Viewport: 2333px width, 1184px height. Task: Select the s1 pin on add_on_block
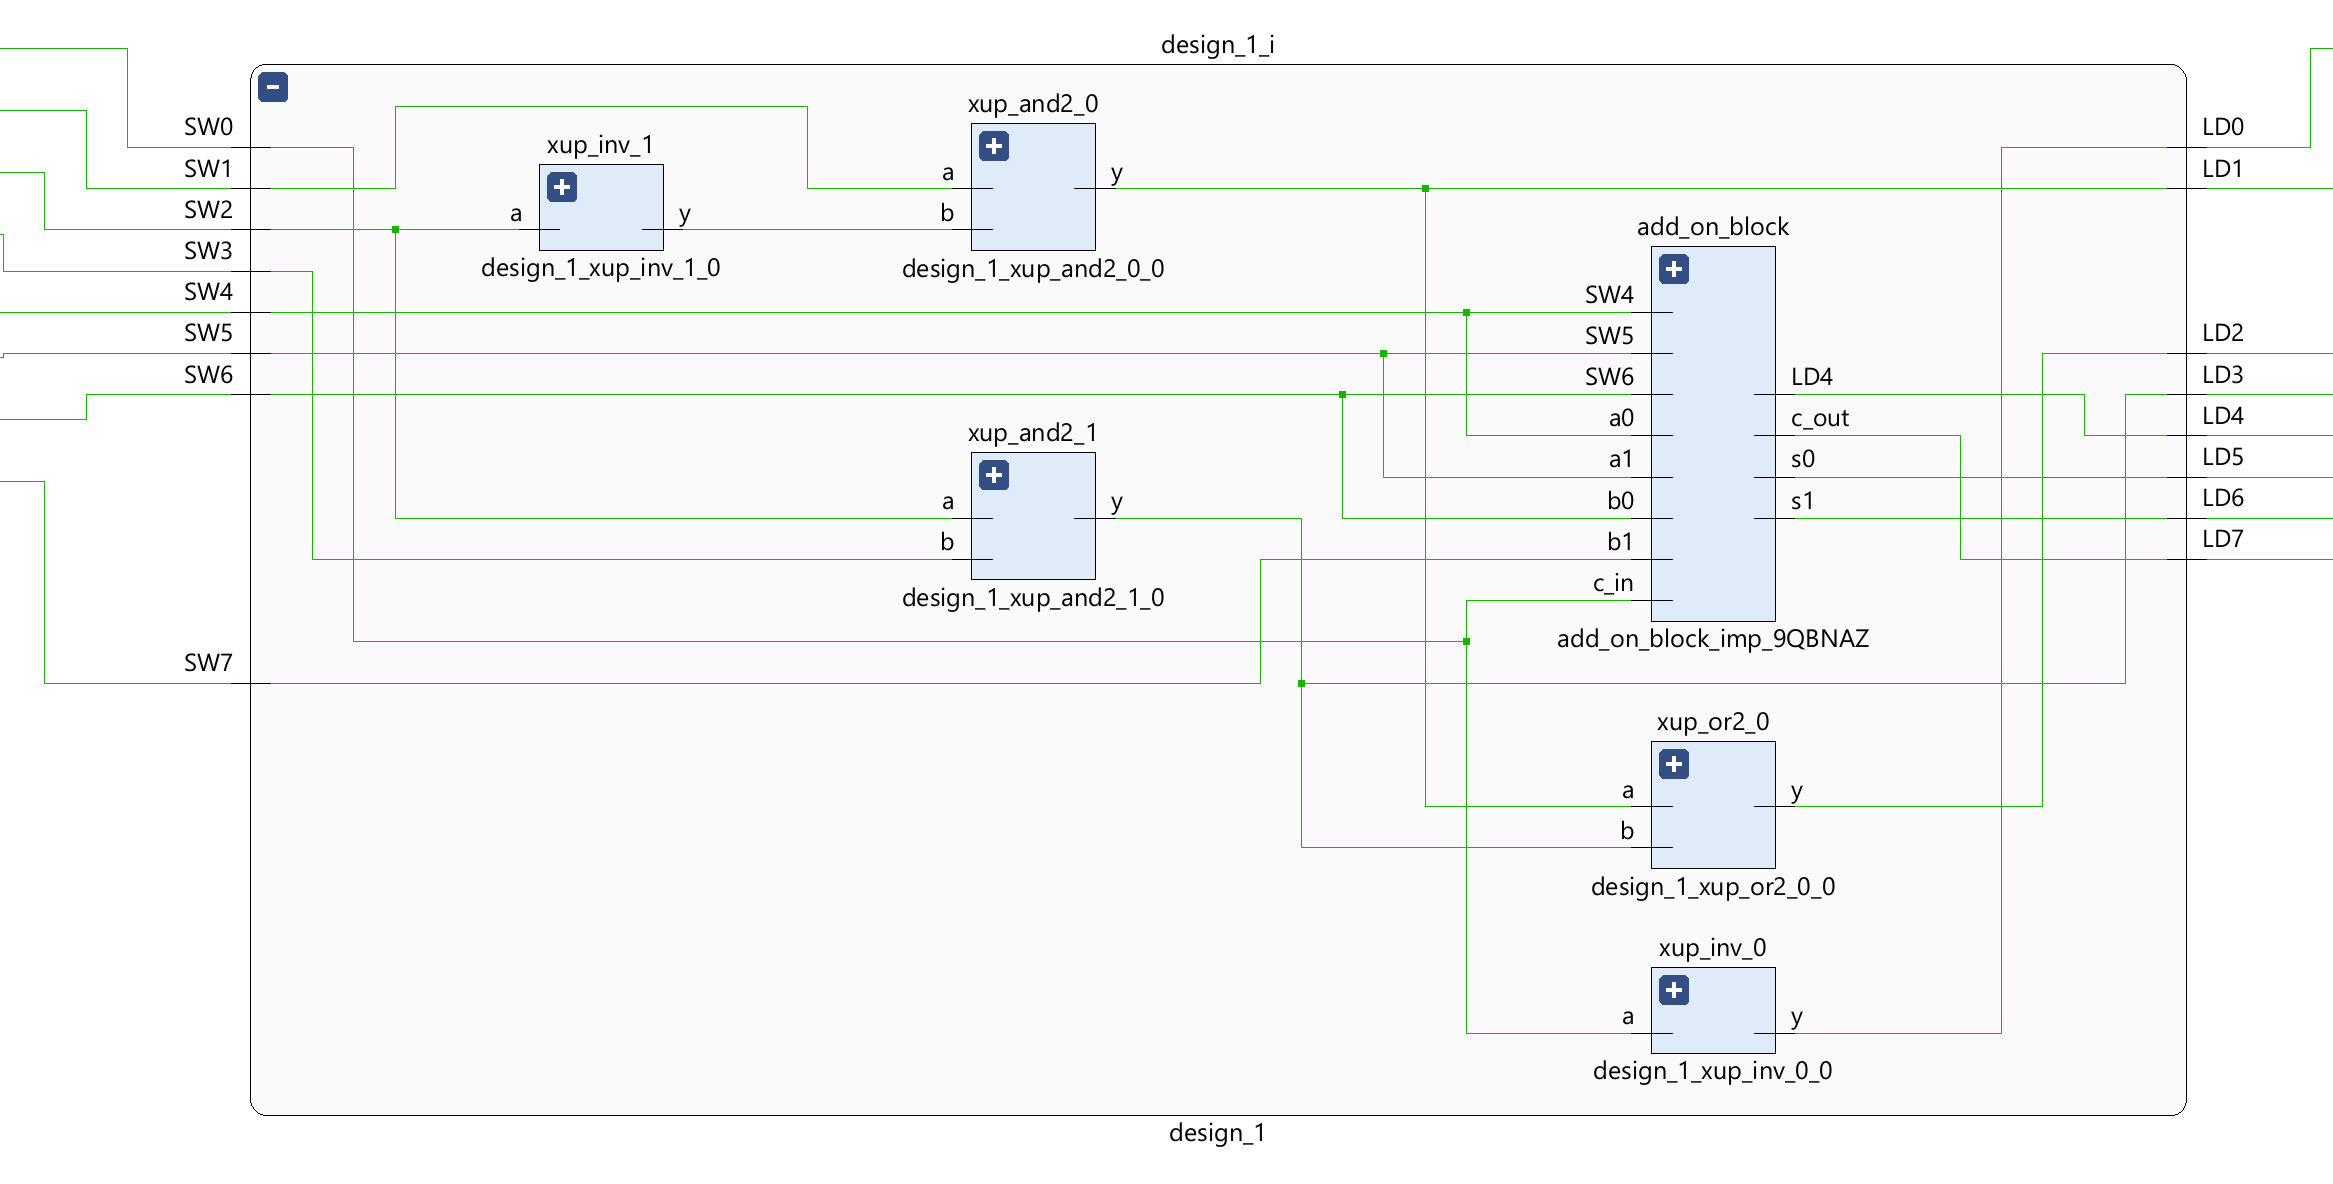click(x=1802, y=501)
